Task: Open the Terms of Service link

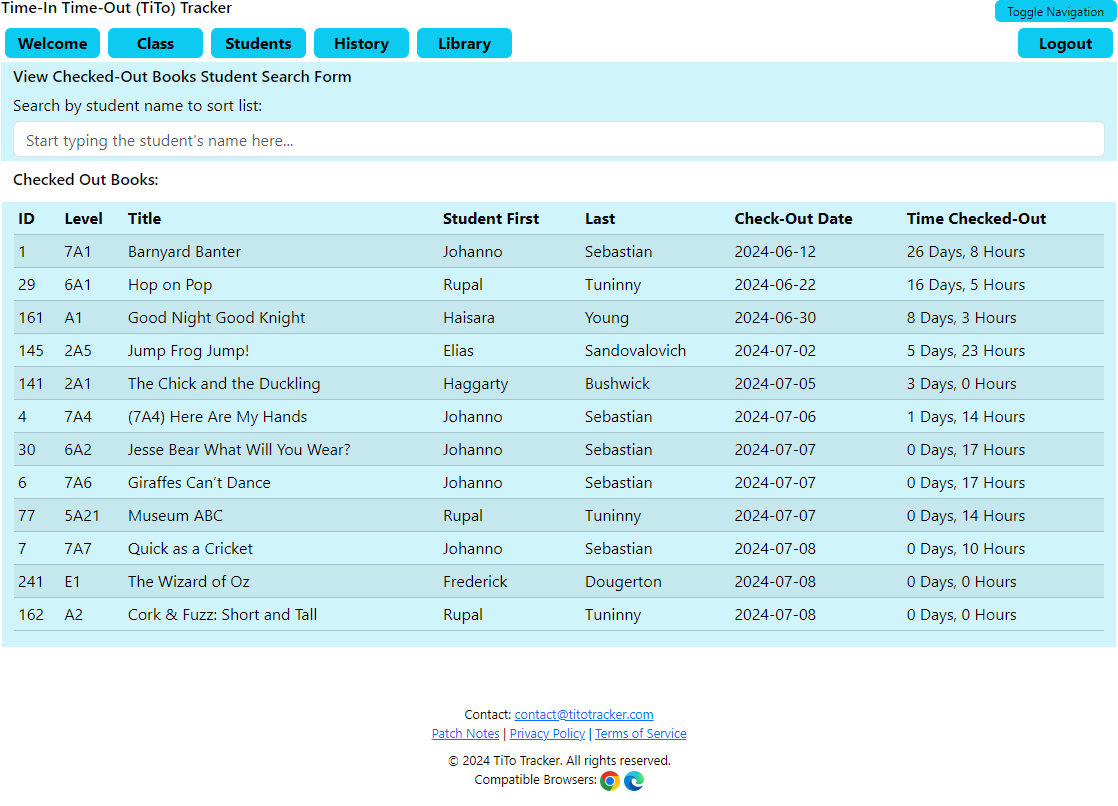Action: pos(640,734)
